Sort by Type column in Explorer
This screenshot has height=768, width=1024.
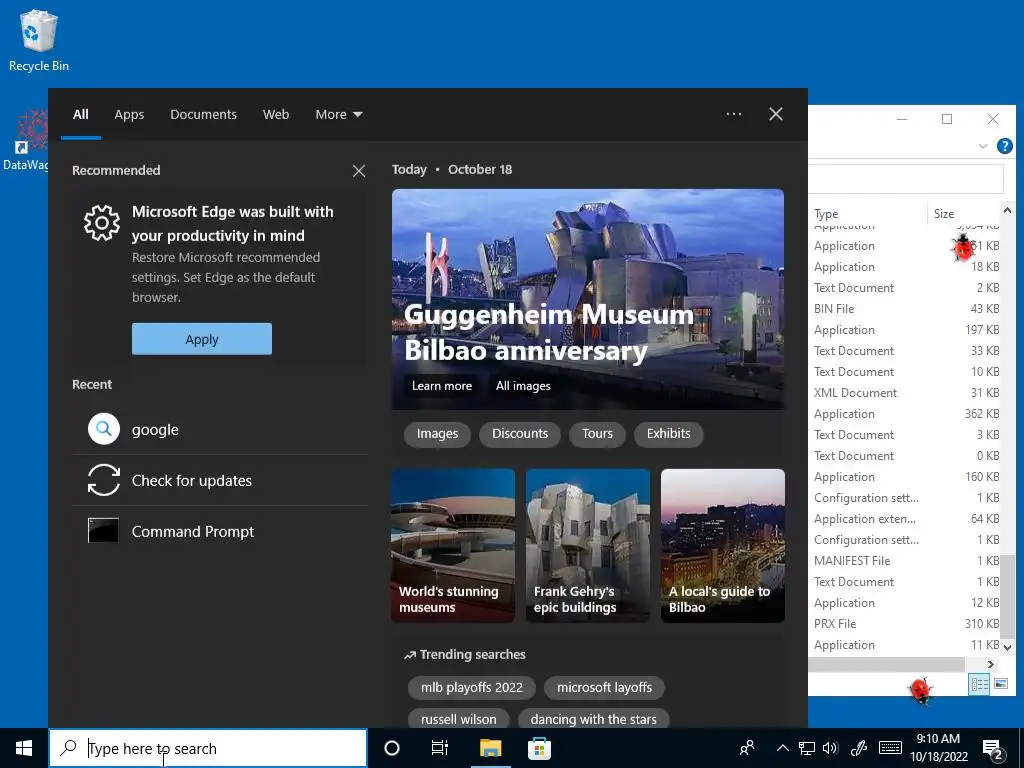click(867, 214)
